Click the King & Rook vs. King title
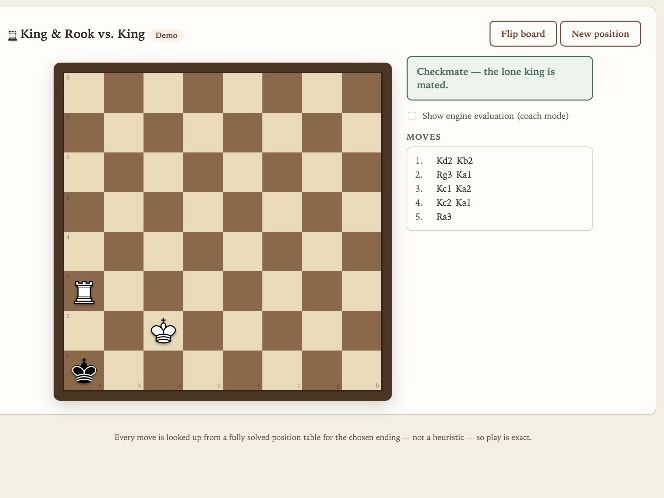664x498 pixels. coord(83,34)
